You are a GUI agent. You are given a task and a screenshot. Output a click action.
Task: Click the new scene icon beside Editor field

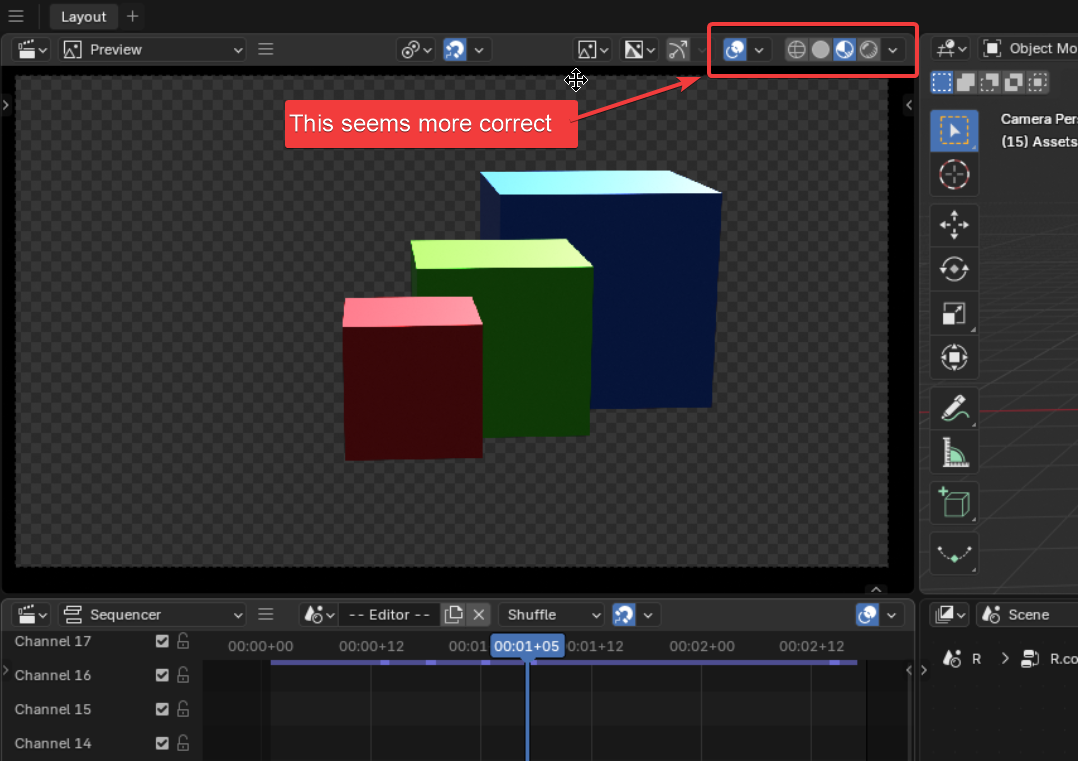click(x=453, y=615)
